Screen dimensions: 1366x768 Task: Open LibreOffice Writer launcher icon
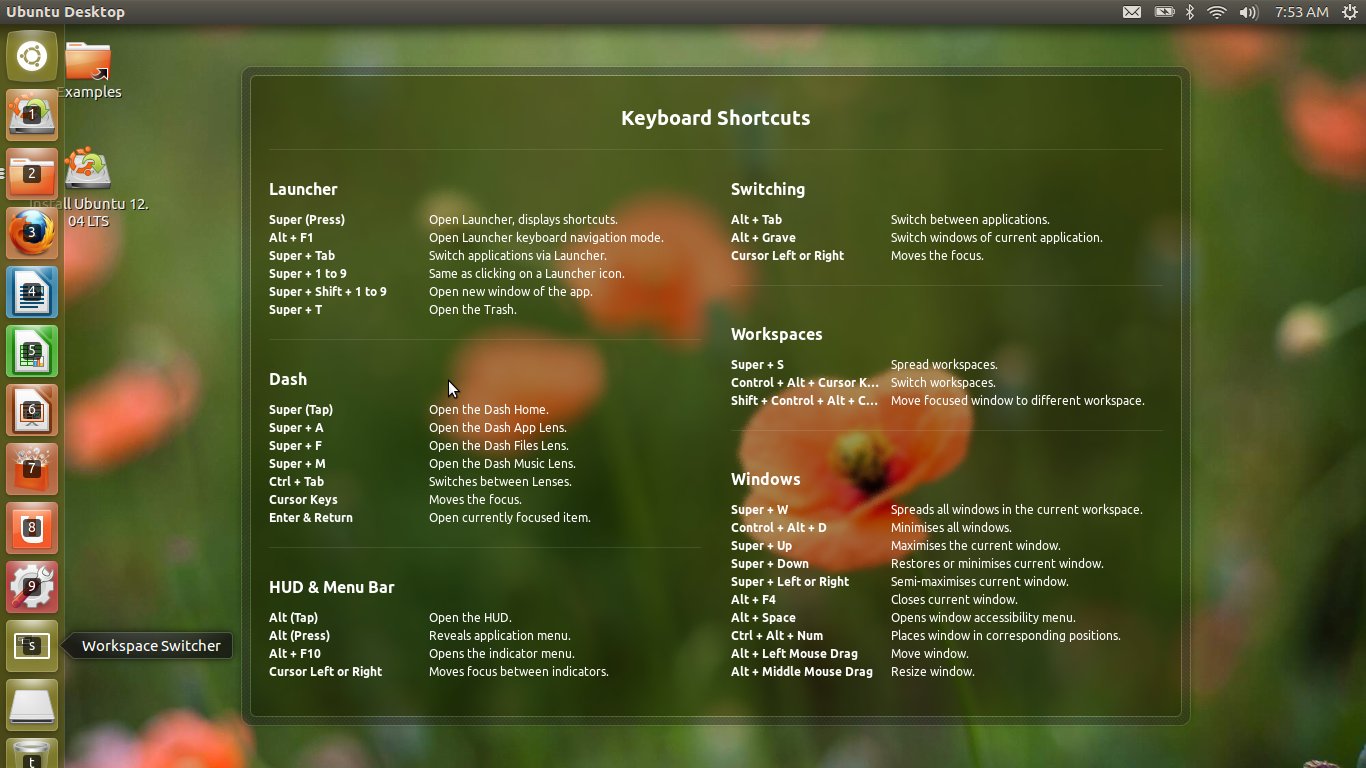tap(32, 292)
